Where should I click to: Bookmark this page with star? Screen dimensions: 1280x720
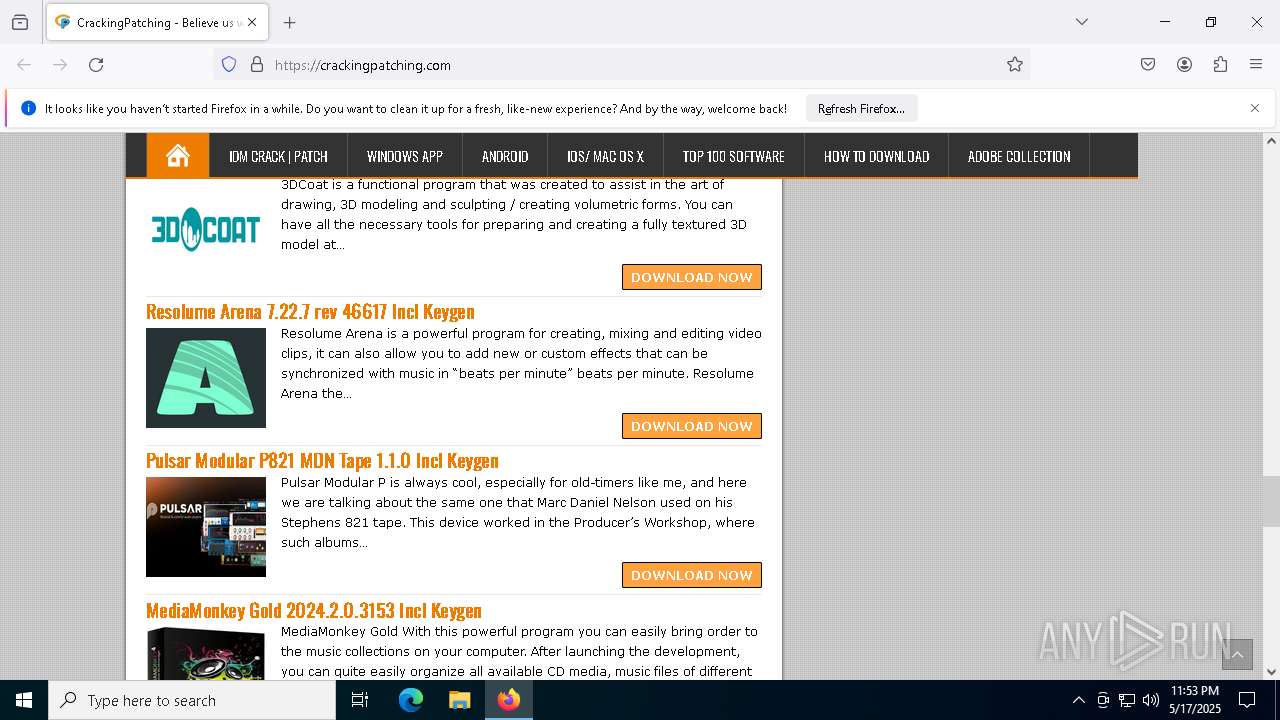1015,64
